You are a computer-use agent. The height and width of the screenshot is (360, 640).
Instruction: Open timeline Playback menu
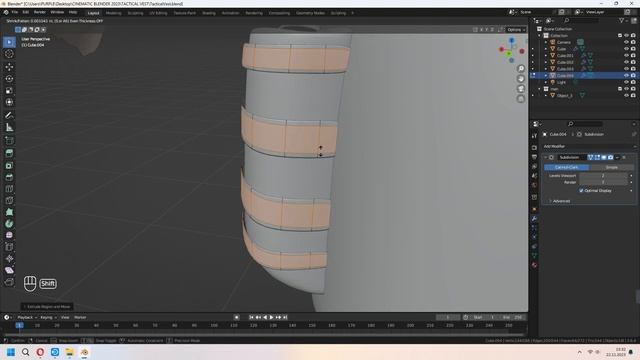(x=27, y=318)
